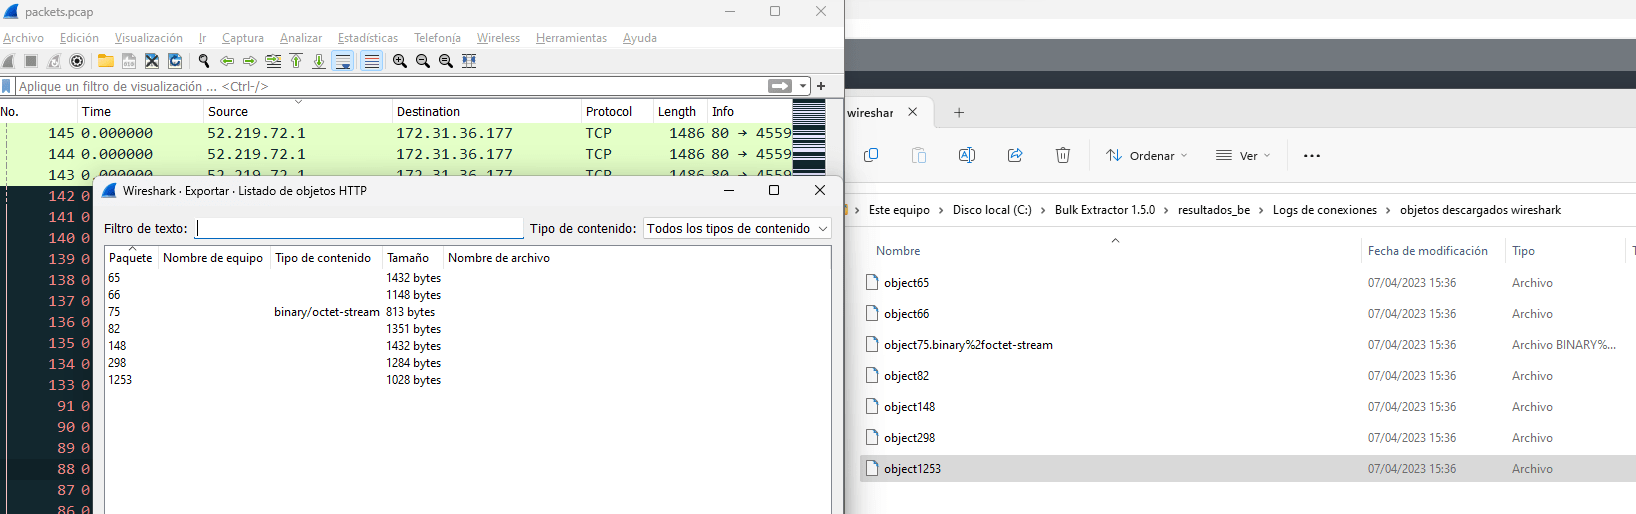Open capture options gear icon
1636x514 pixels.
tap(77, 61)
